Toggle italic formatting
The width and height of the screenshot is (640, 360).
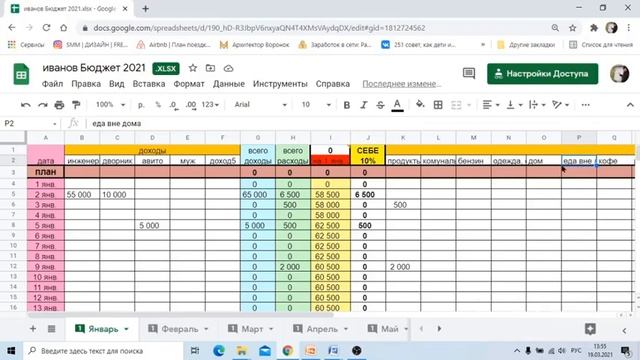(363, 105)
